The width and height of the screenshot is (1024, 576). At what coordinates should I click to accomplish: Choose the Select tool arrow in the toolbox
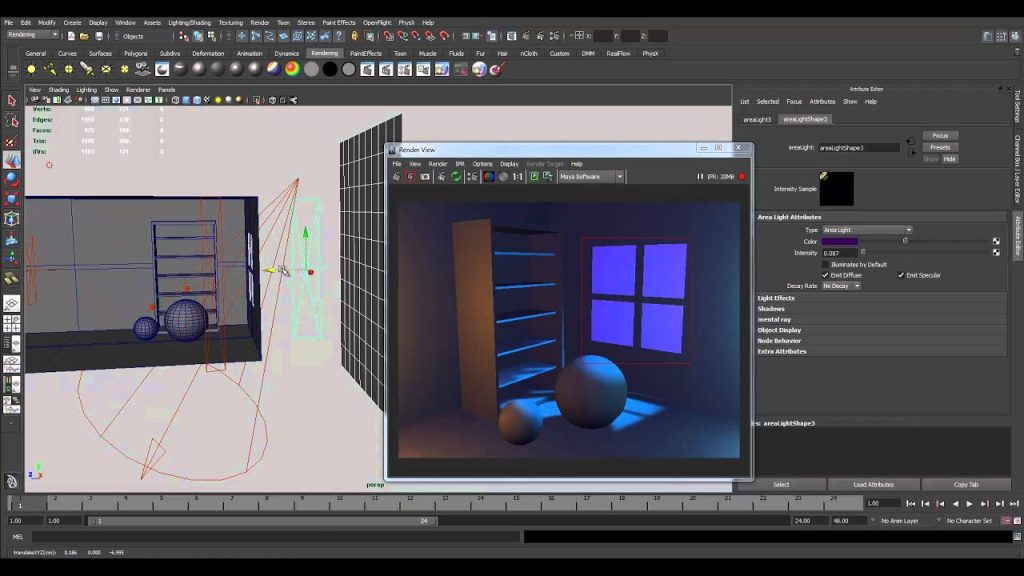click(12, 101)
